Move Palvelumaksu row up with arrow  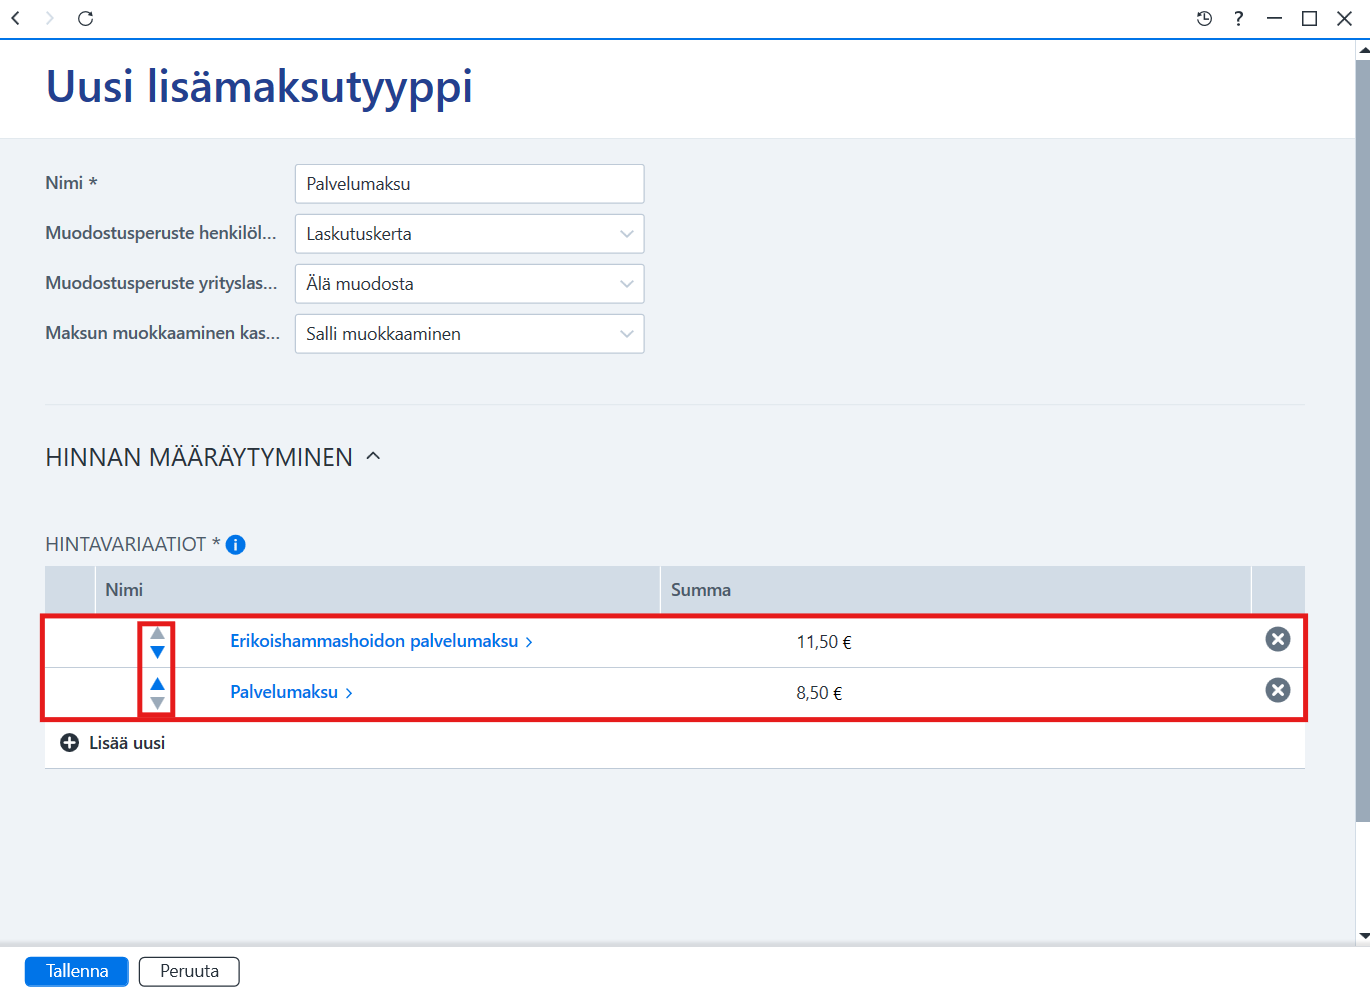click(x=157, y=684)
